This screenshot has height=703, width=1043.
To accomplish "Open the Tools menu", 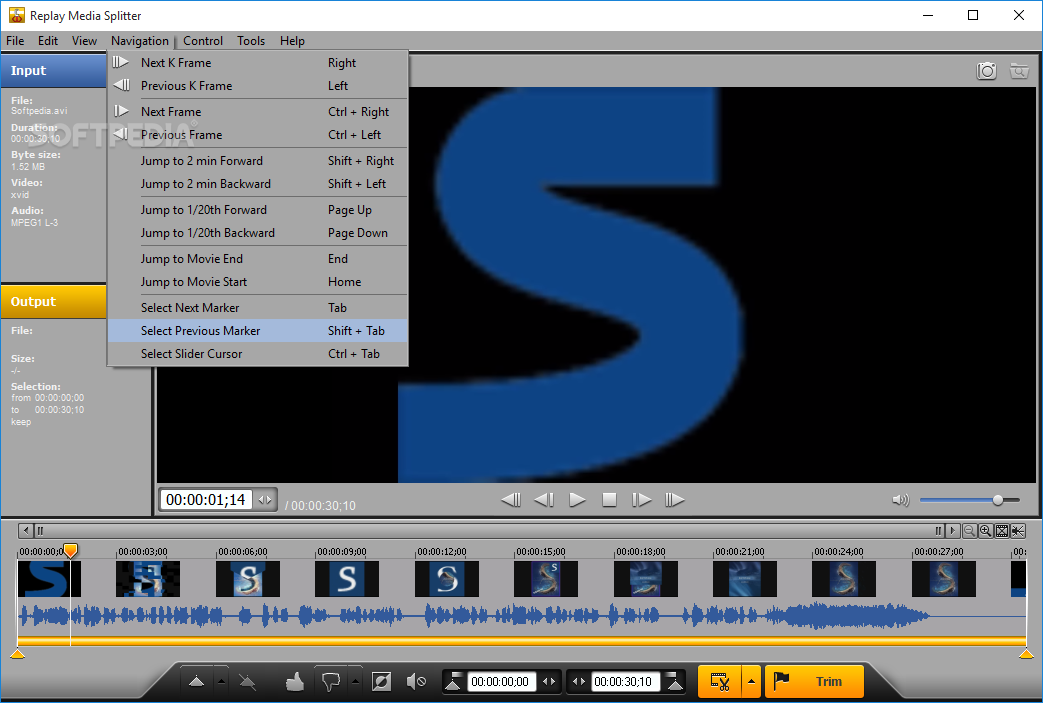I will click(x=251, y=41).
